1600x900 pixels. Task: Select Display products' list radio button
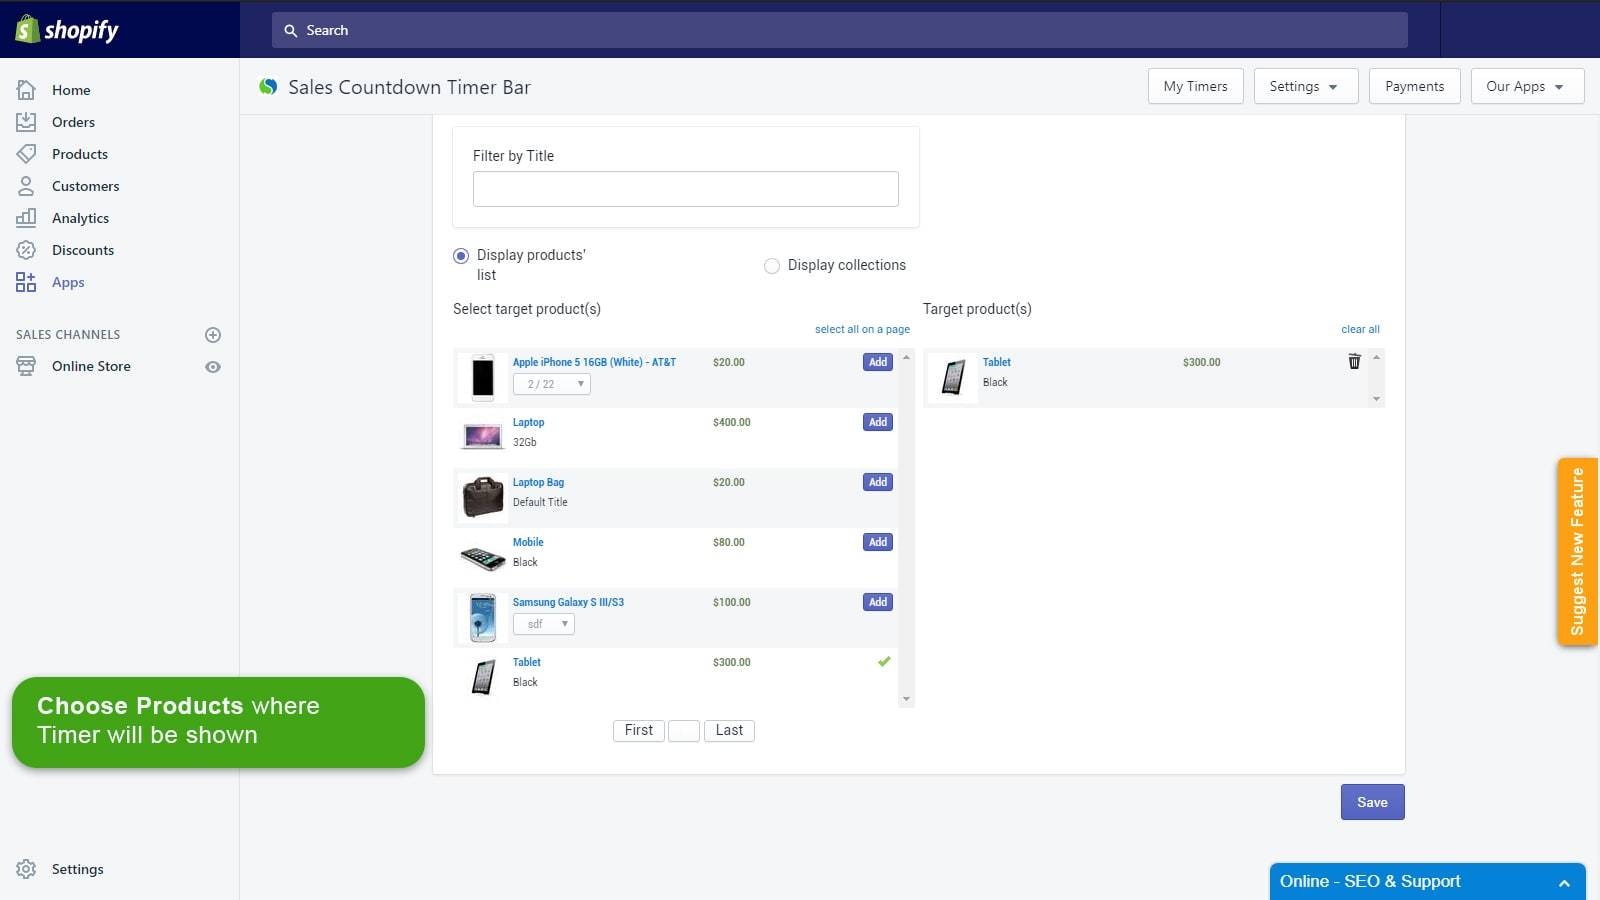[461, 256]
